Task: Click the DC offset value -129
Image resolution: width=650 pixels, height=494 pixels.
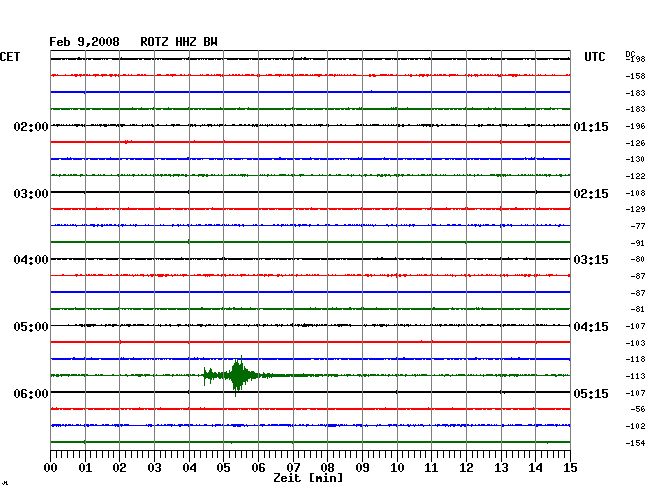Action: coord(635,209)
